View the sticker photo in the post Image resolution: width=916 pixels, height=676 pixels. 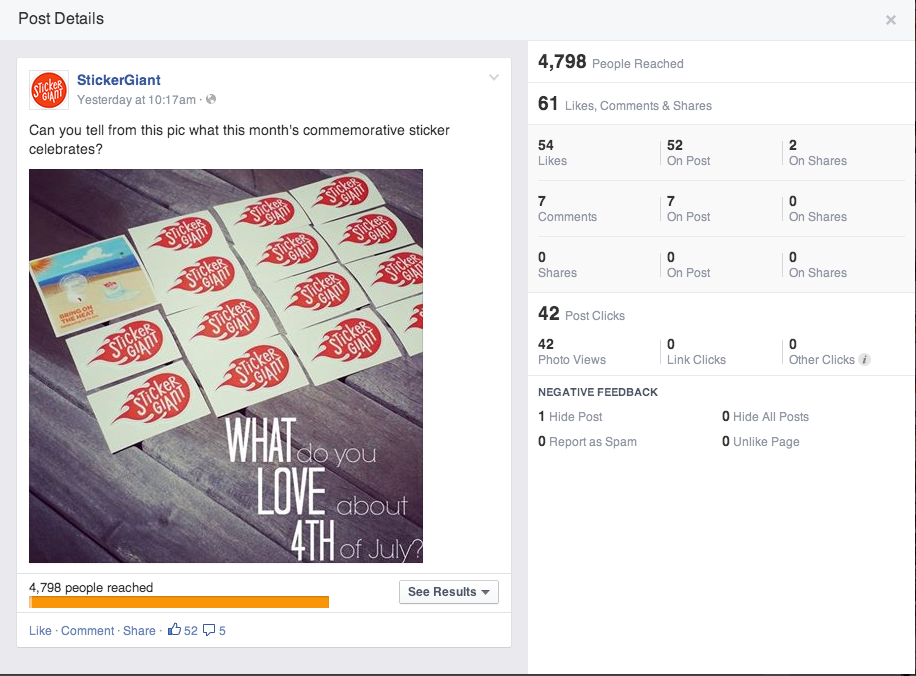click(225, 366)
